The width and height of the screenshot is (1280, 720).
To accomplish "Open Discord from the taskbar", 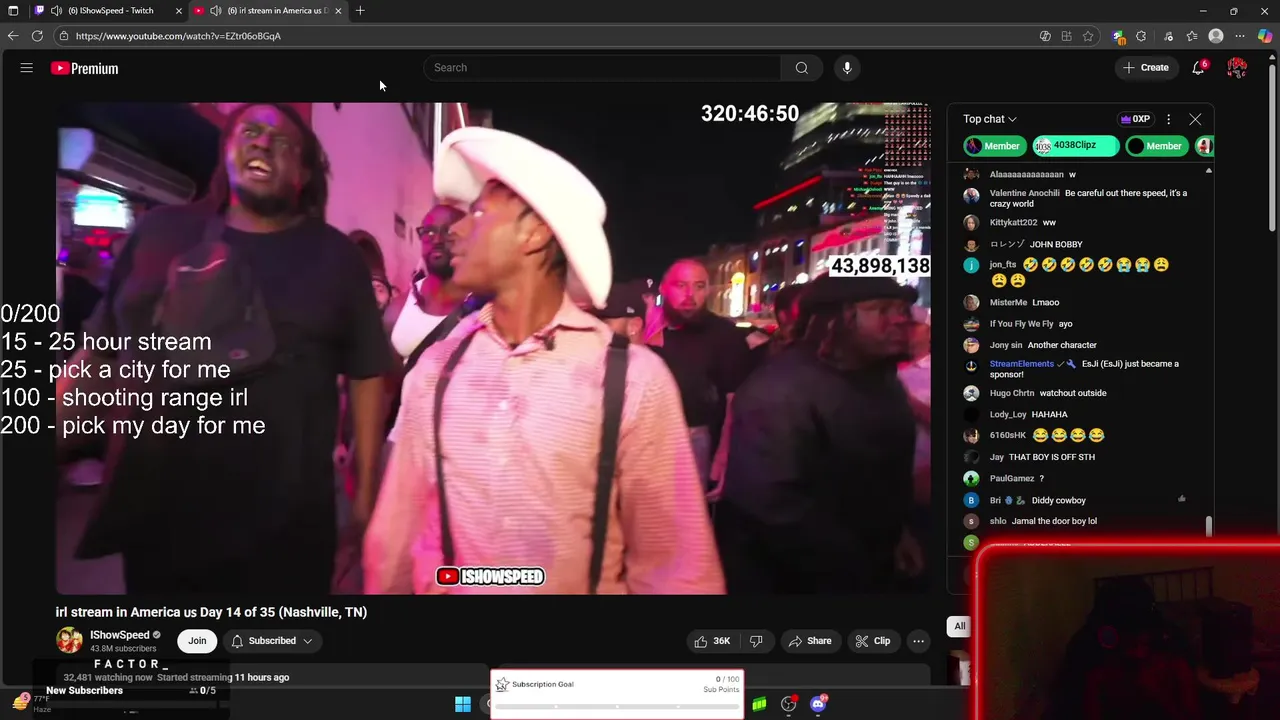I will 818,704.
